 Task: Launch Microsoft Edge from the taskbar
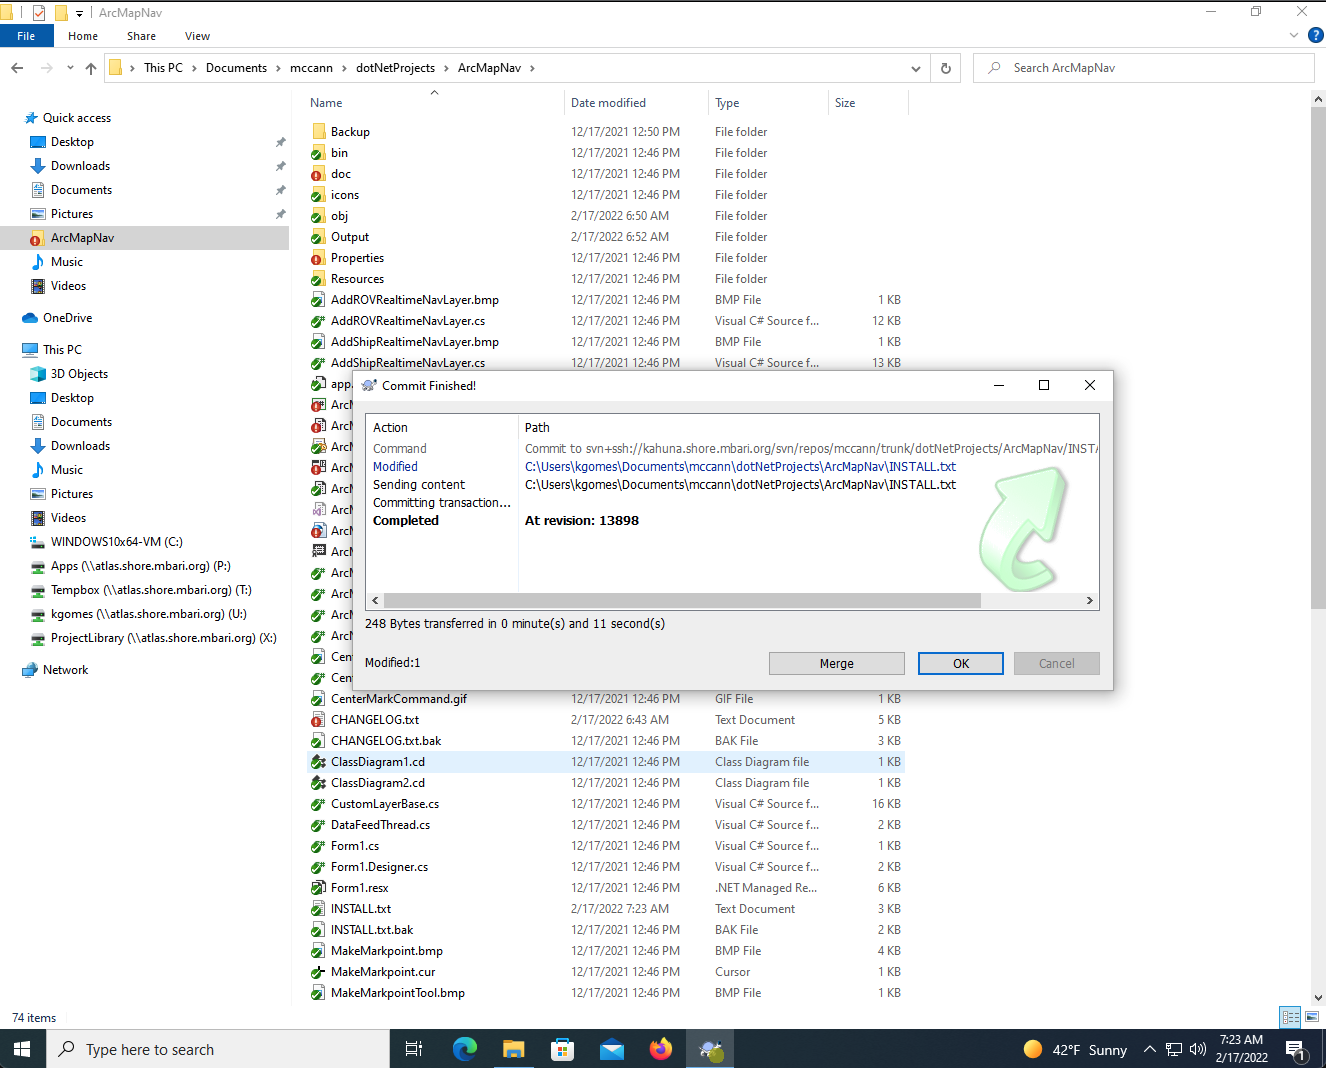coord(465,1049)
